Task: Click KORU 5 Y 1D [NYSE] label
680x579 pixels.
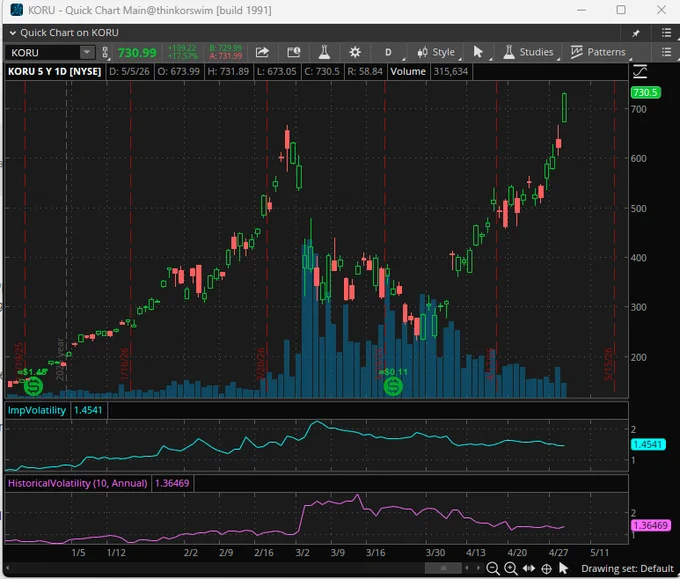Action: click(55, 72)
